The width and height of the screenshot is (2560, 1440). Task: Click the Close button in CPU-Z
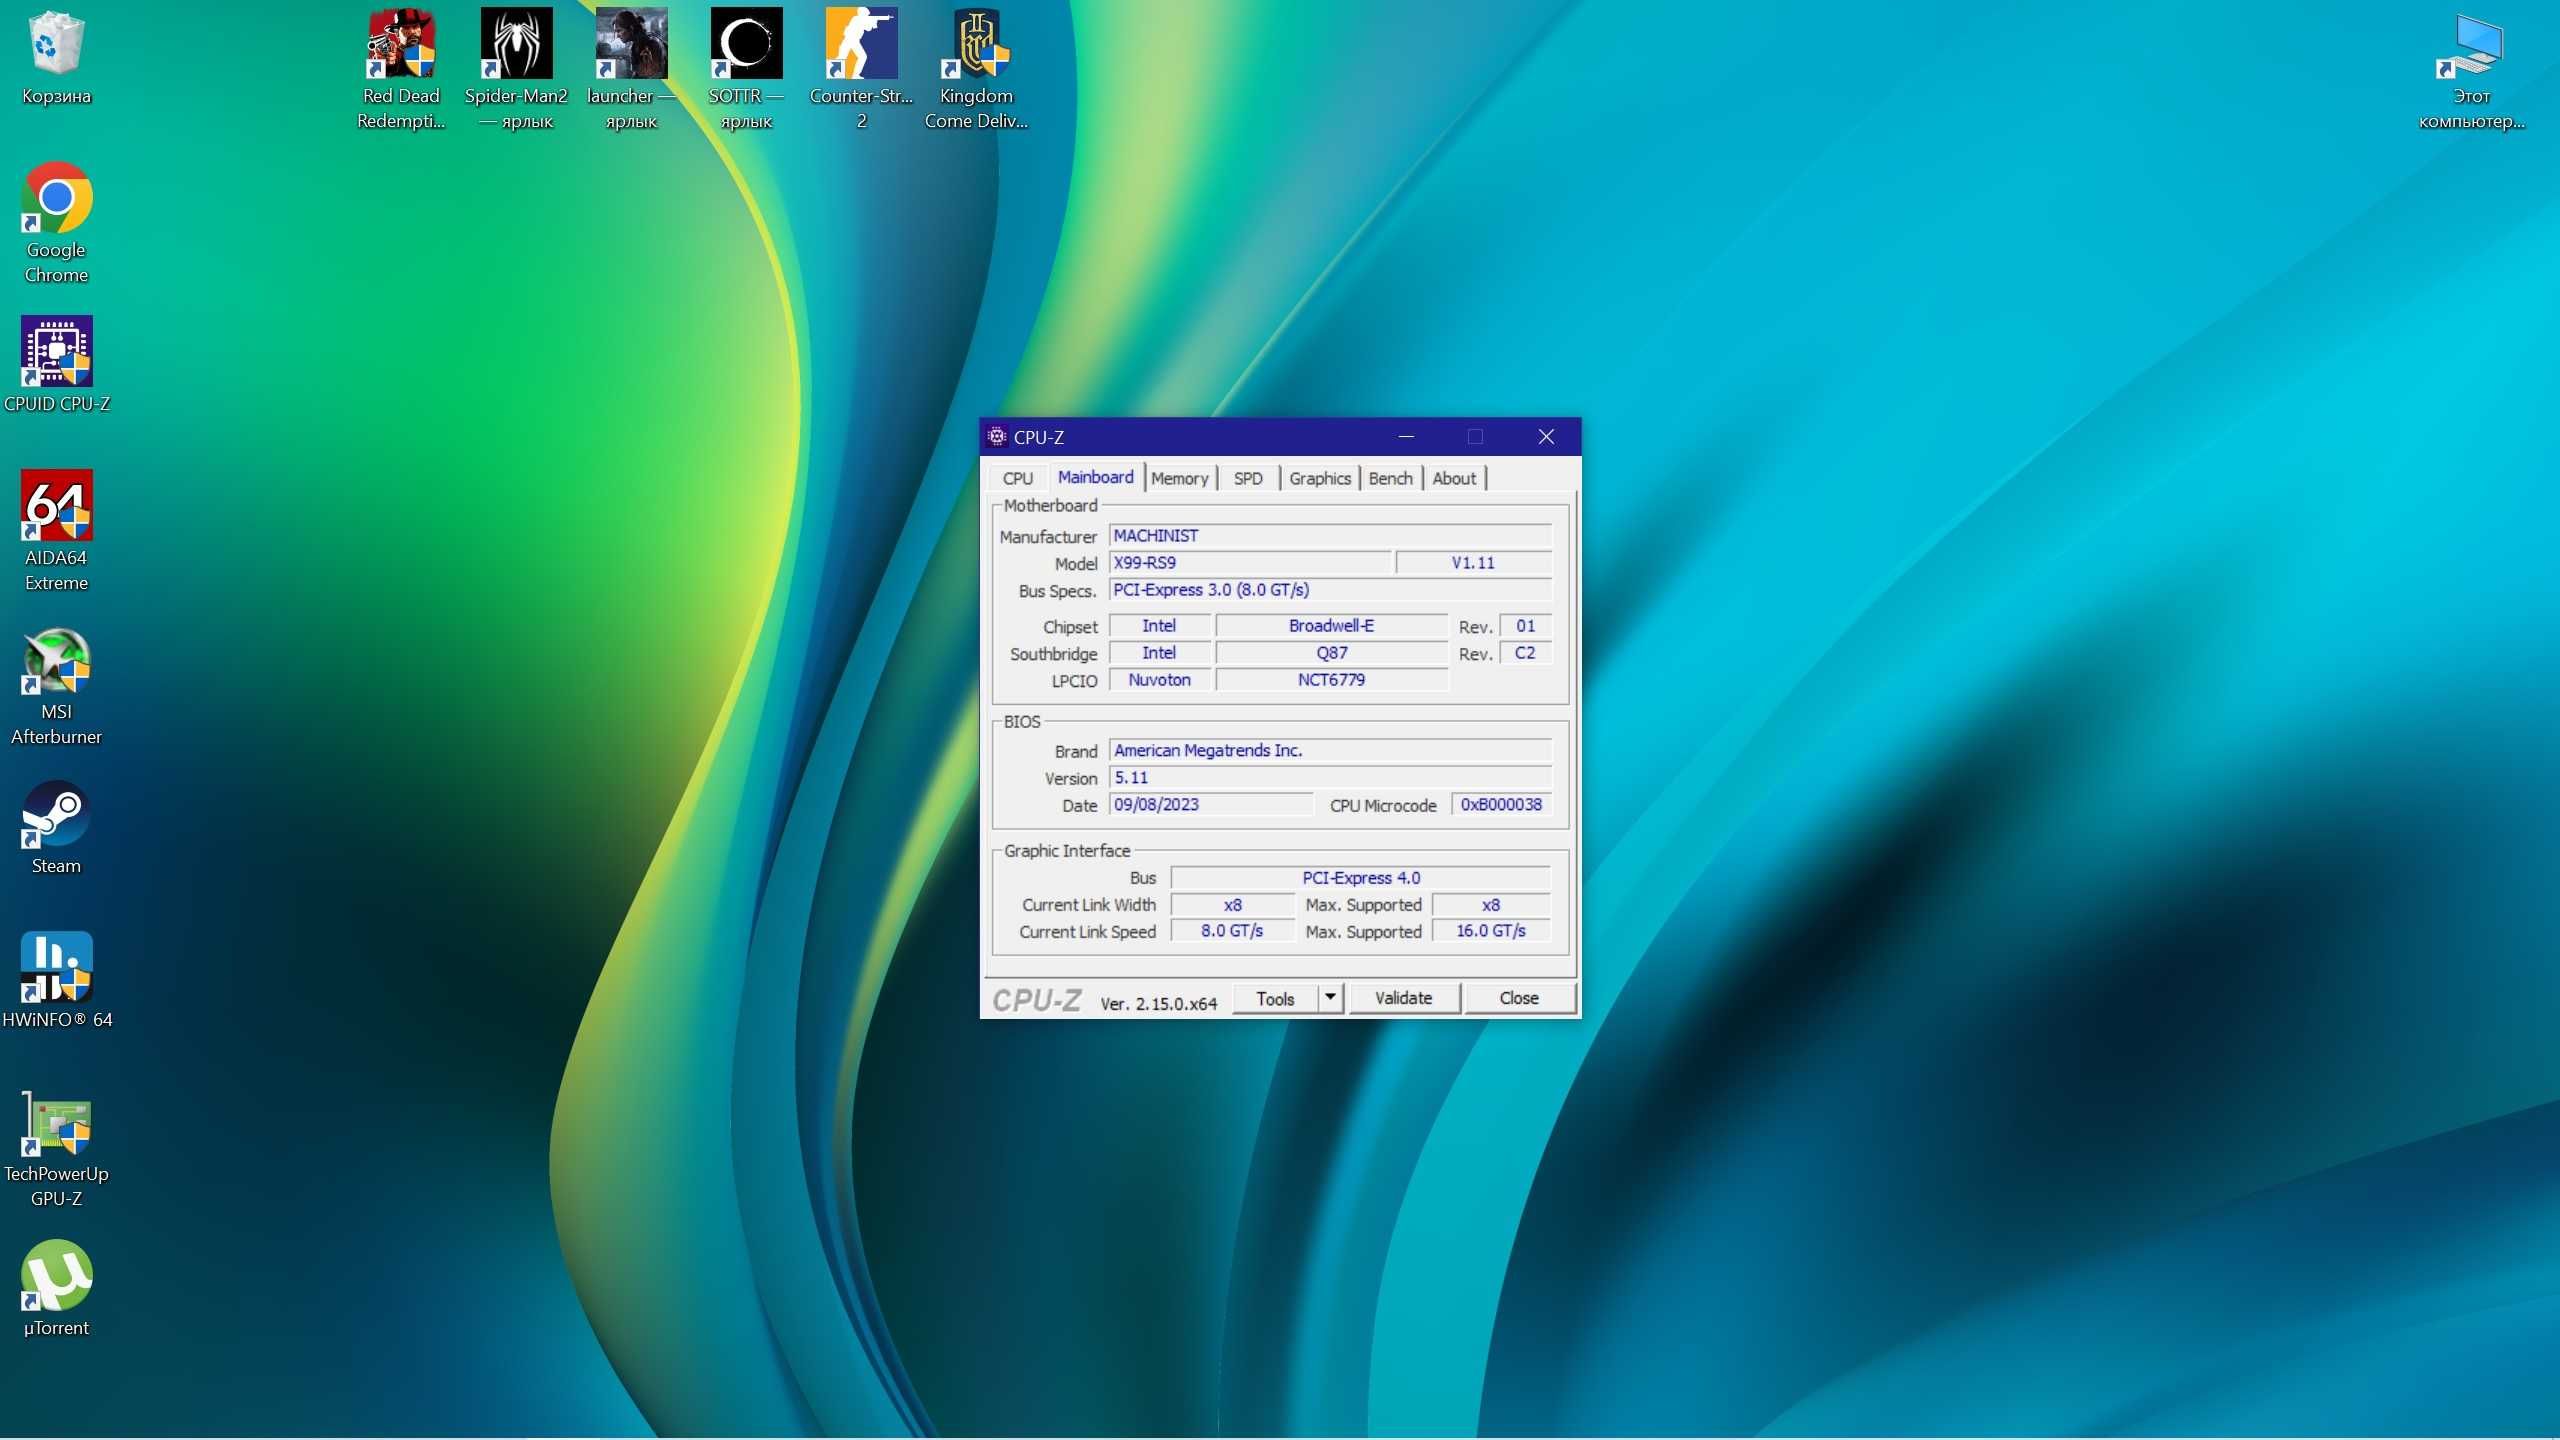[x=1519, y=998]
